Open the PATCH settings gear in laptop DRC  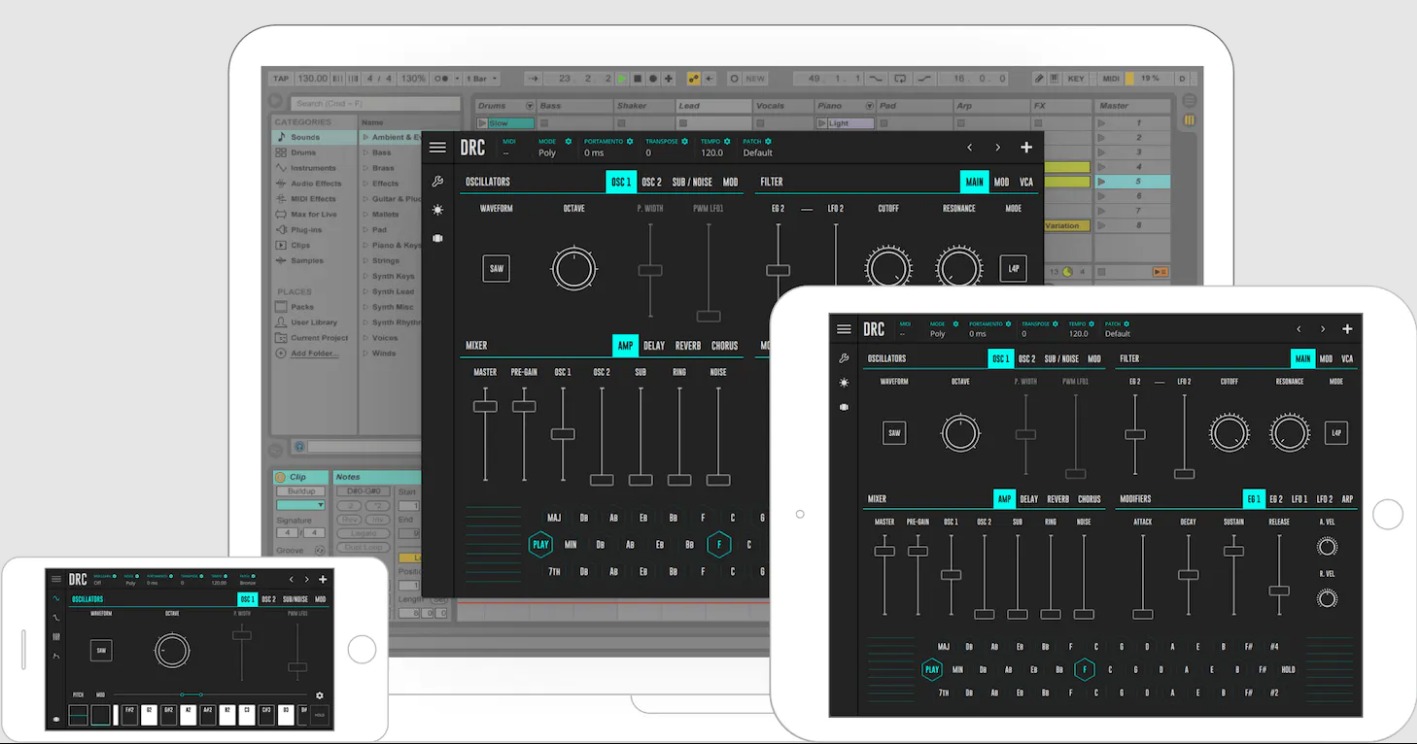(x=767, y=141)
